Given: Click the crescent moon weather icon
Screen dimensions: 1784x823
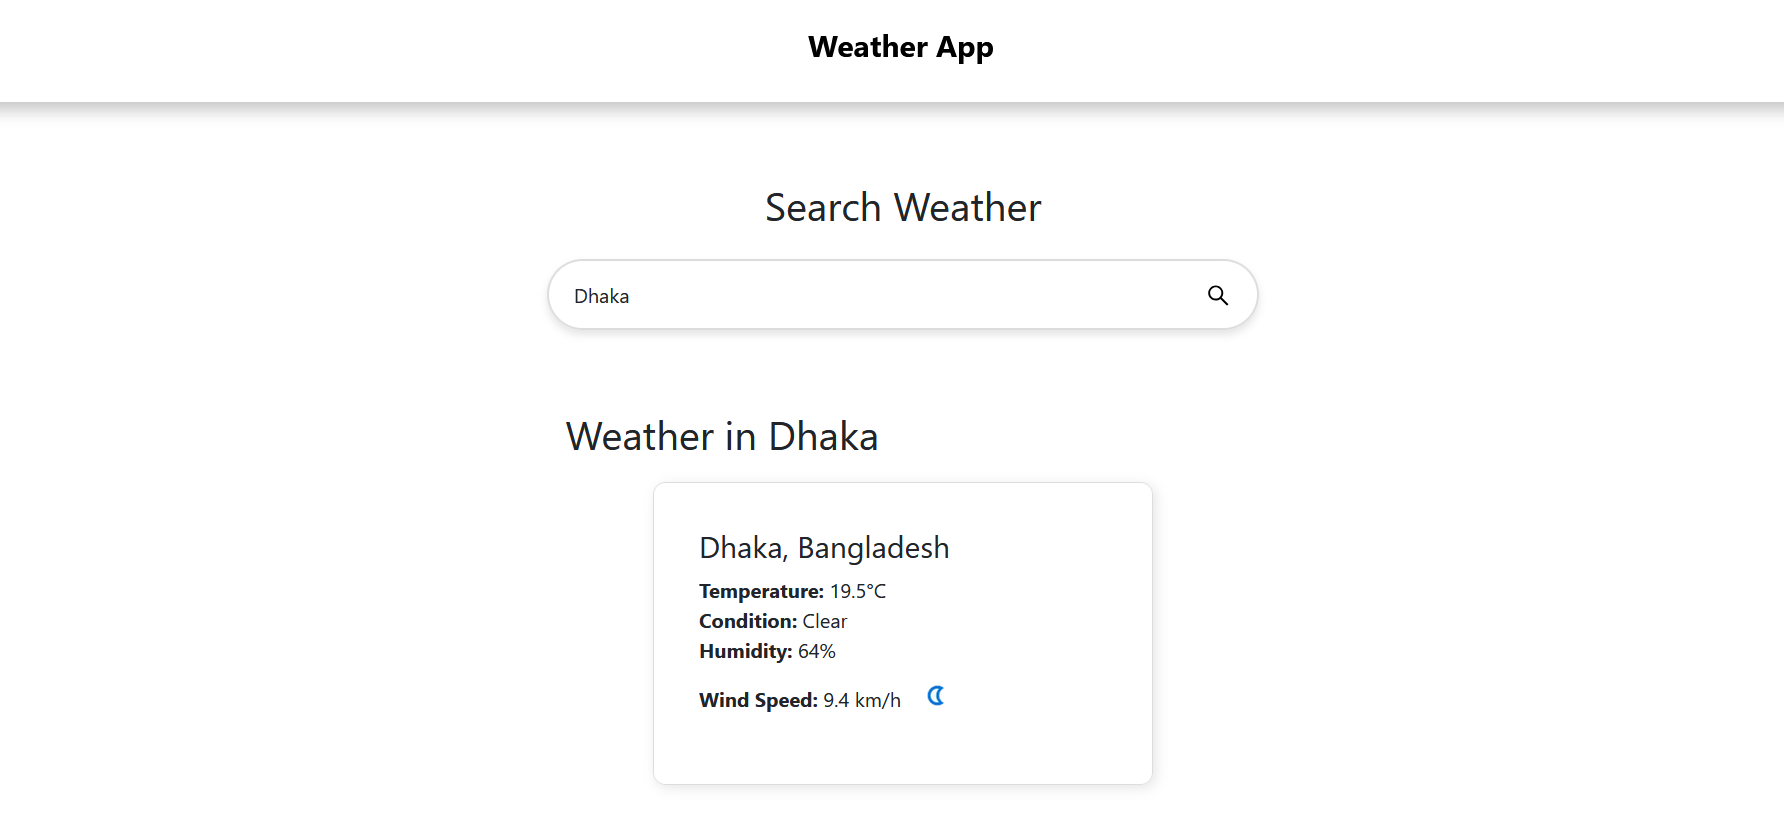Looking at the screenshot, I should click(936, 696).
